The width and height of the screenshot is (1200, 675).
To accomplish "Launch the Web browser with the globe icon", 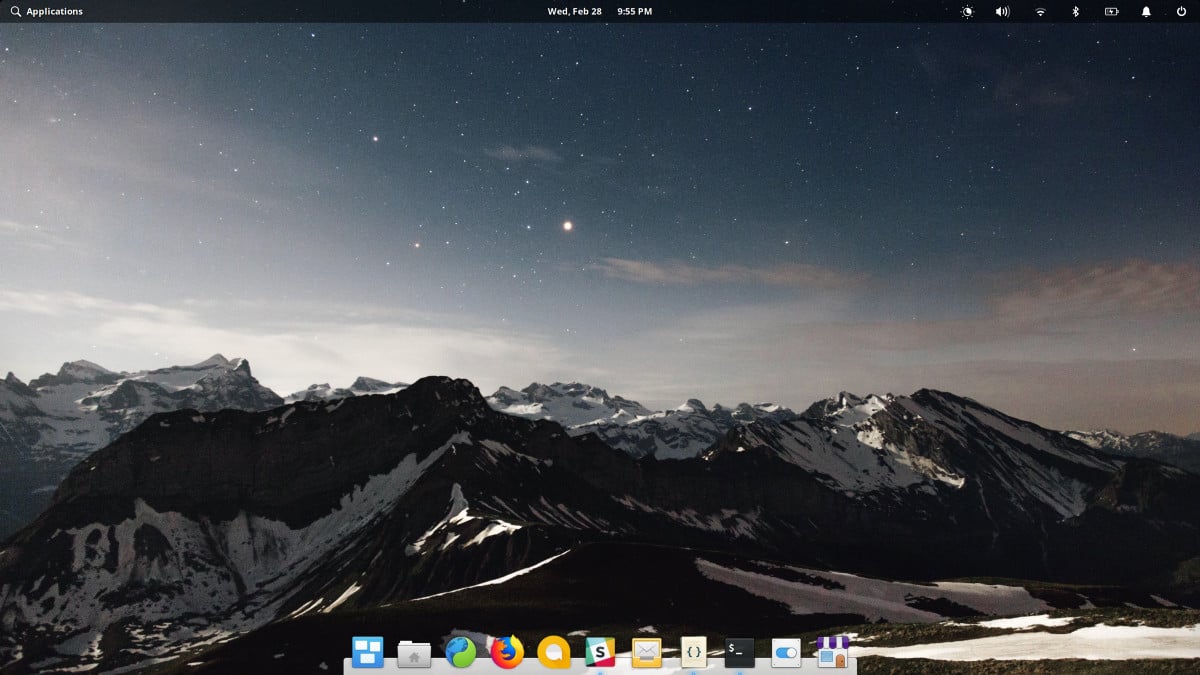I will (x=461, y=655).
